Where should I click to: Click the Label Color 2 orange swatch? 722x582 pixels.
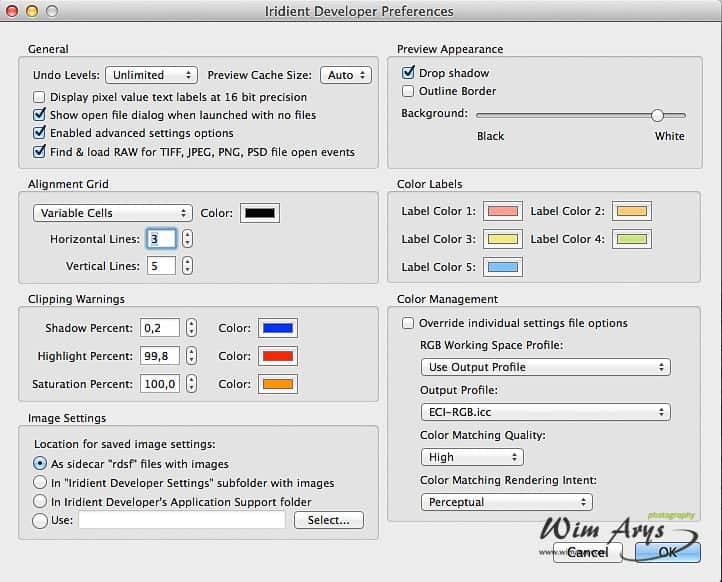click(x=632, y=211)
